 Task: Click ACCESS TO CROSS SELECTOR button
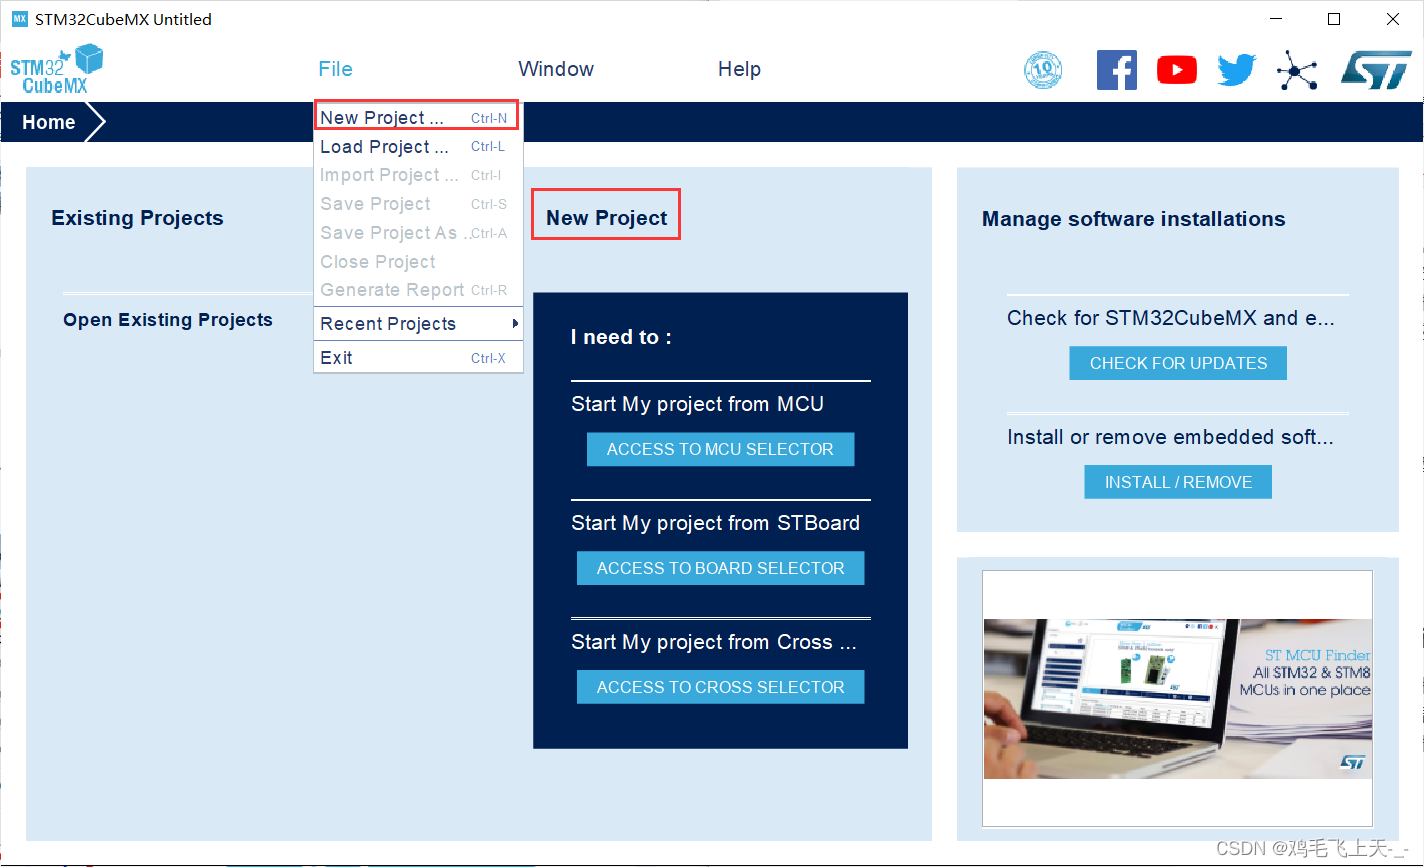point(720,687)
